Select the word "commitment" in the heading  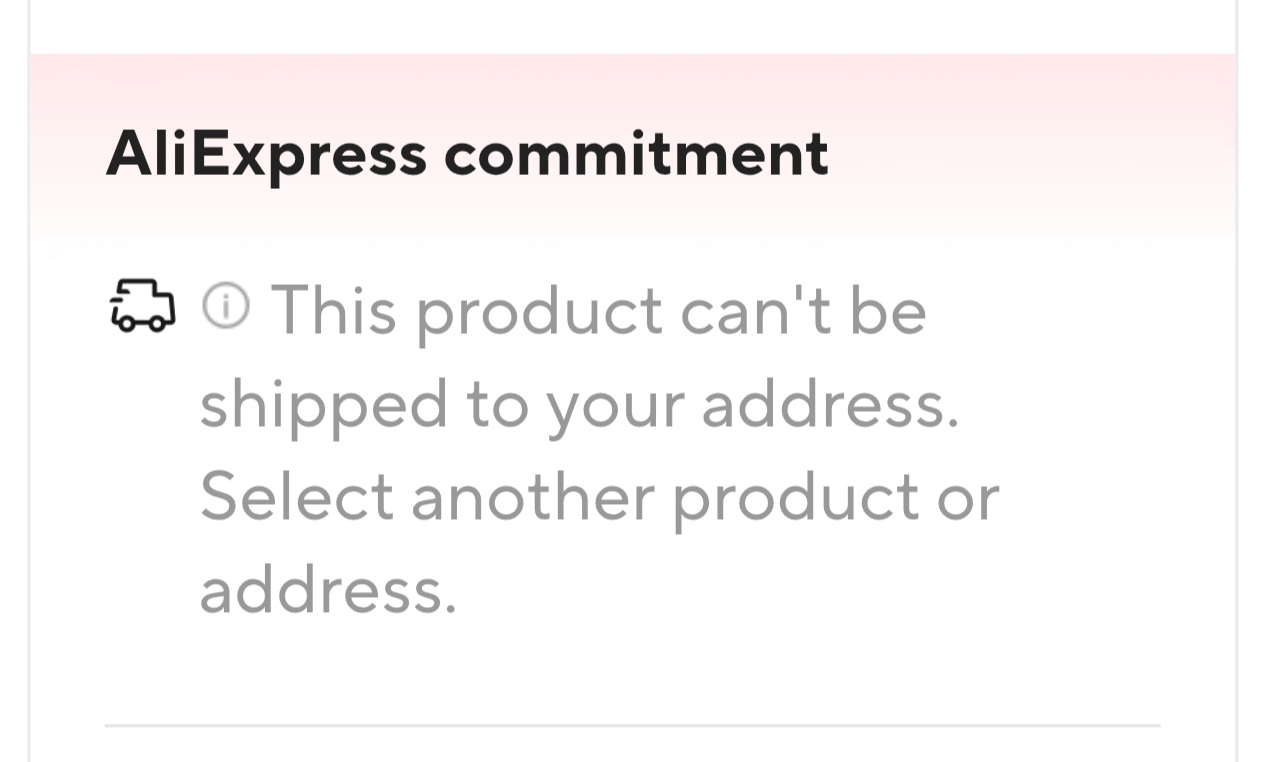pyautogui.click(x=636, y=154)
